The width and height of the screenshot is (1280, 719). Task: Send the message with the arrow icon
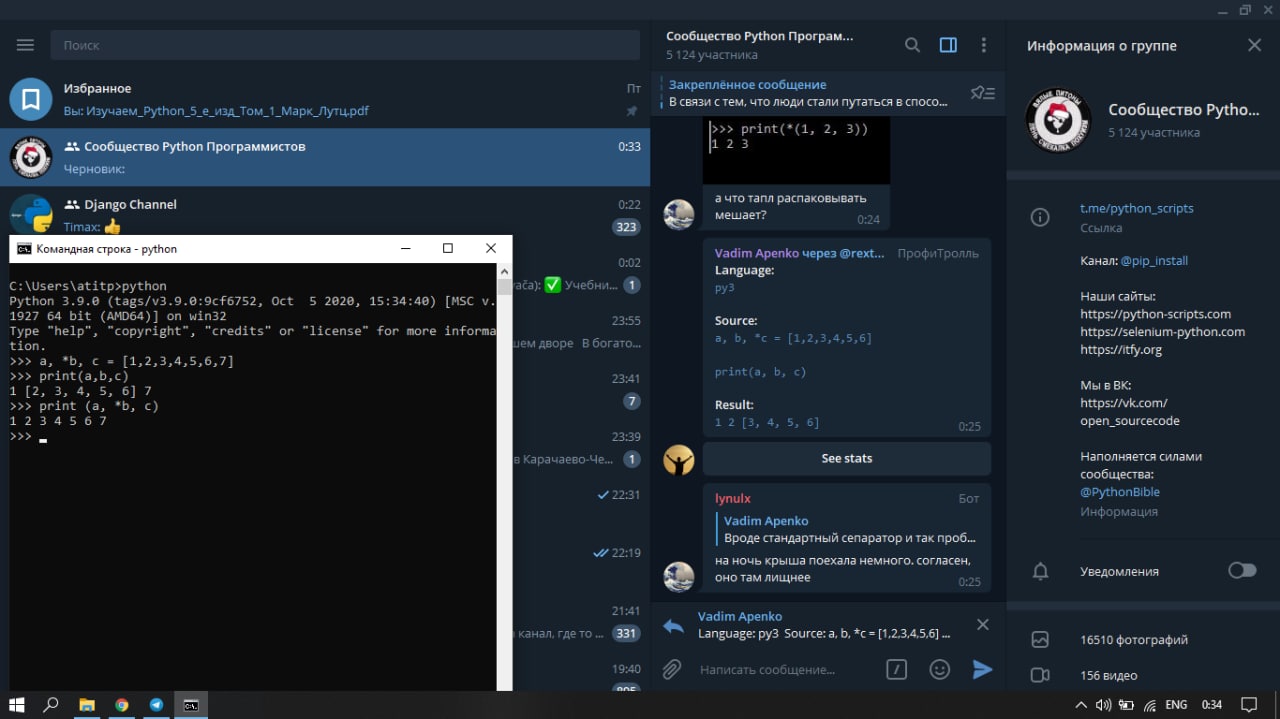click(x=982, y=669)
